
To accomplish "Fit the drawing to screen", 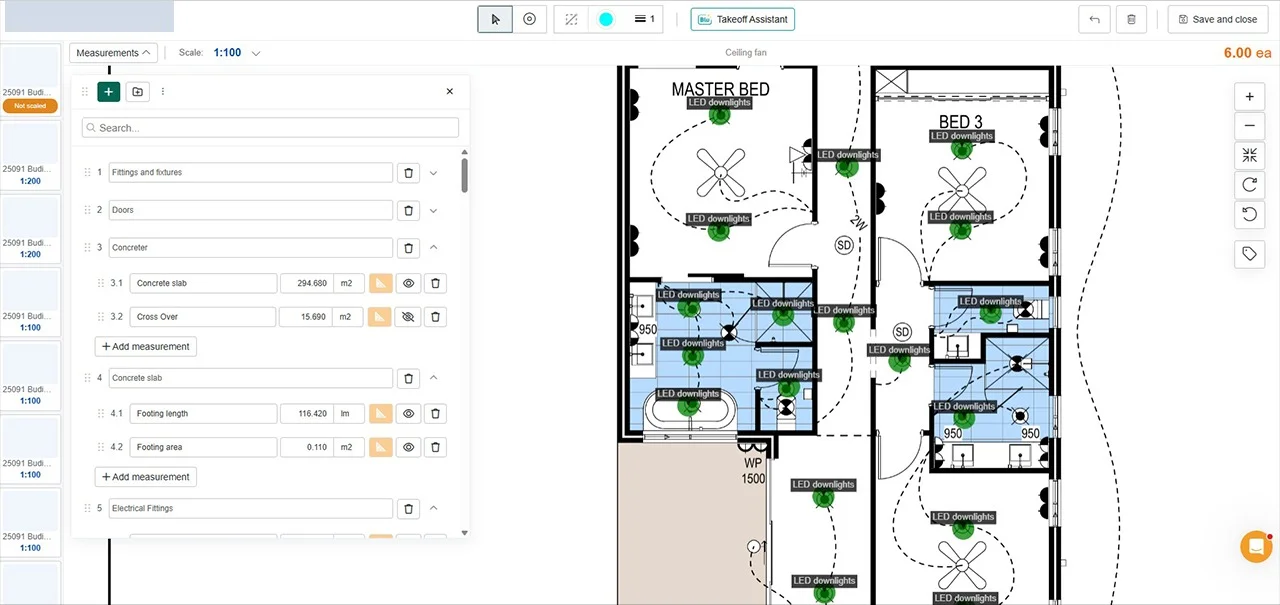I will coord(1249,155).
